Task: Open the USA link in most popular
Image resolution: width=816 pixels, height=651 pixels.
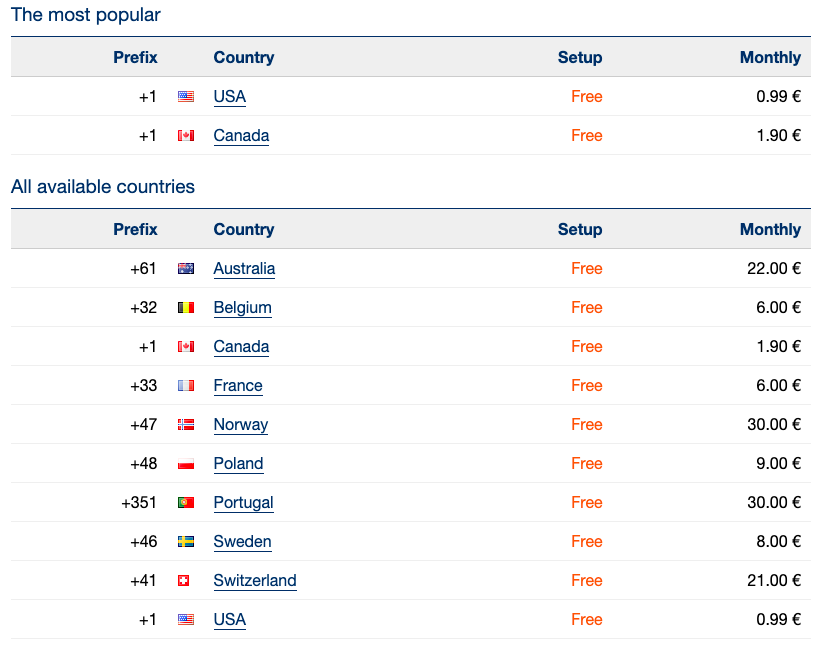Action: [x=230, y=97]
